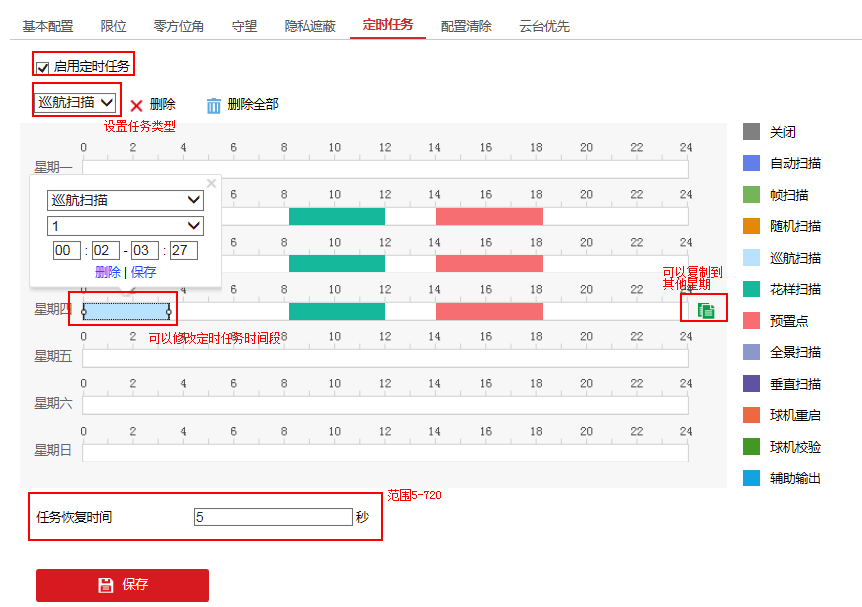Switch to the 基本配置 tab
Image resolution: width=862 pixels, height=607 pixels.
coord(49,25)
